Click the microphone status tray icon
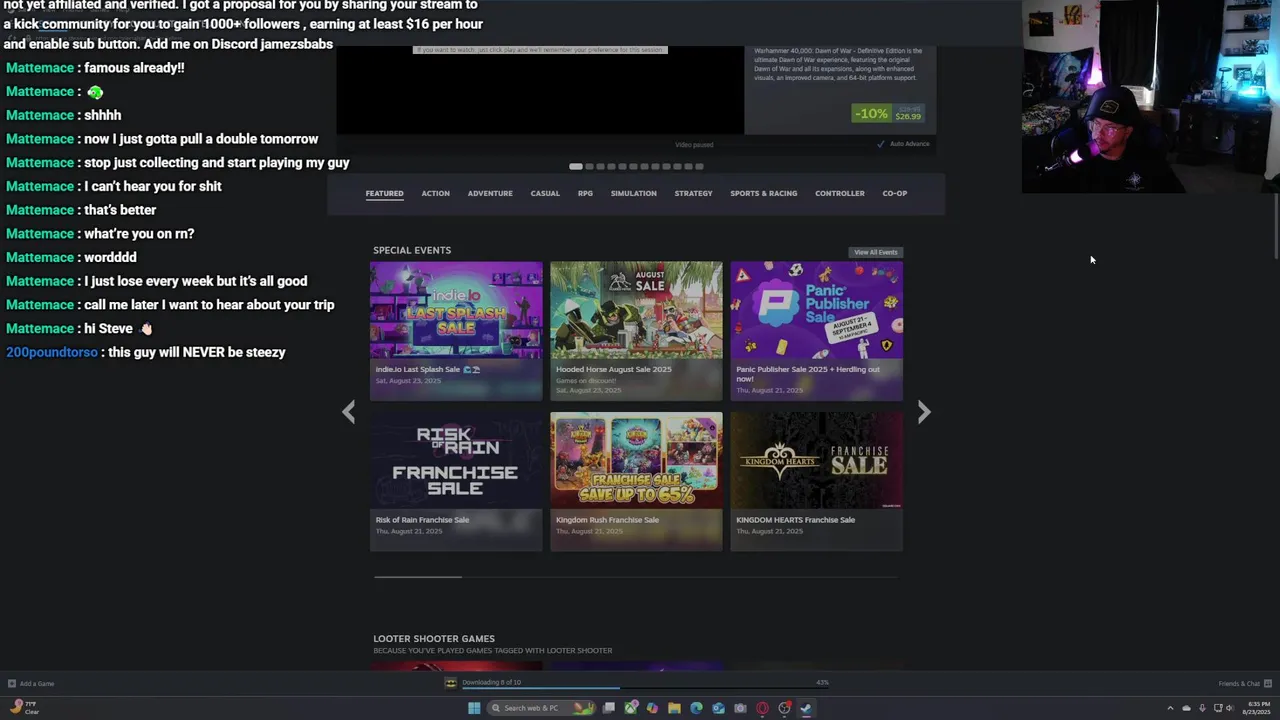 tap(1202, 708)
